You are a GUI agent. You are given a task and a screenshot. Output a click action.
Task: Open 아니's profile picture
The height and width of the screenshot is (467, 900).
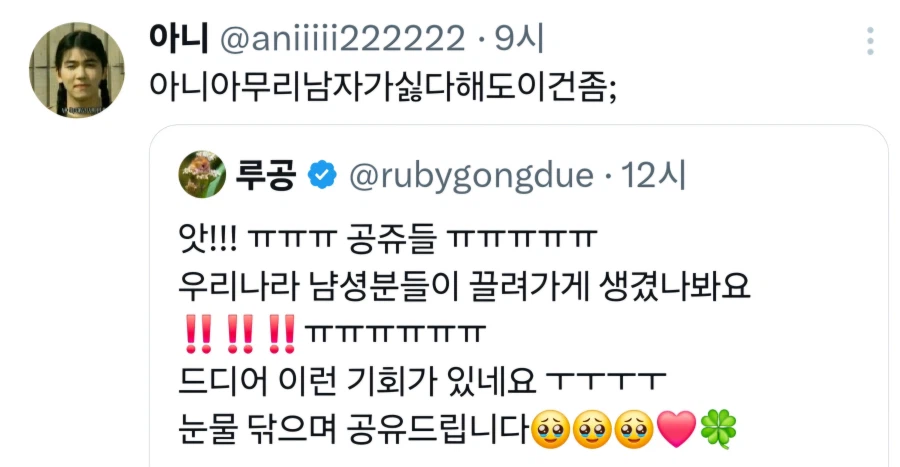point(77,70)
